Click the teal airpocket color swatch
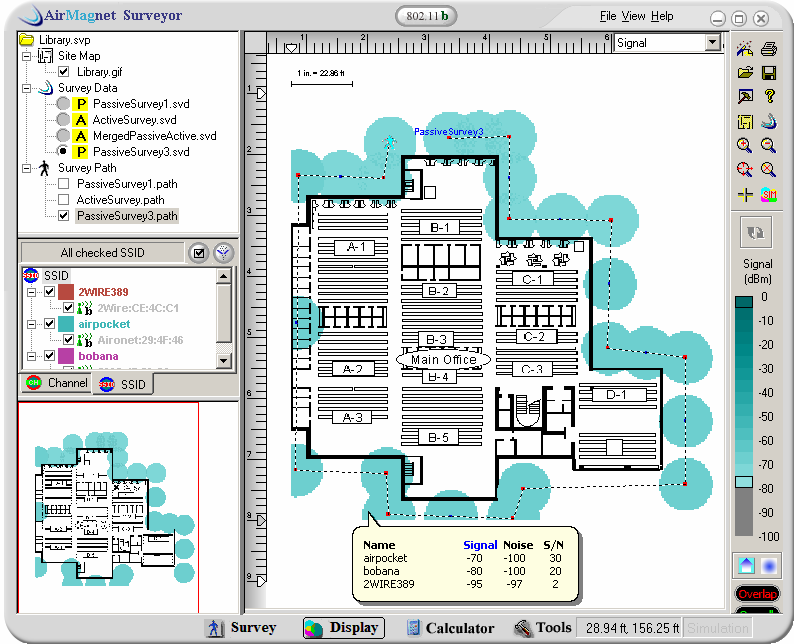The height and width of the screenshot is (644, 794). (66, 324)
